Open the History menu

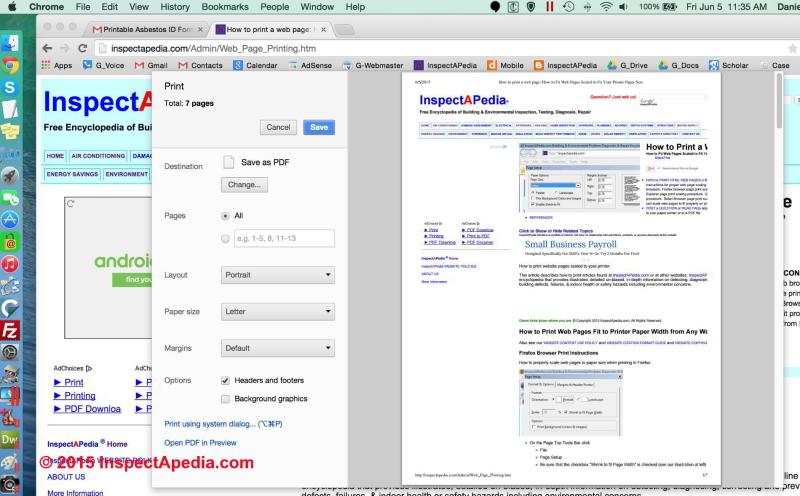(x=175, y=7)
